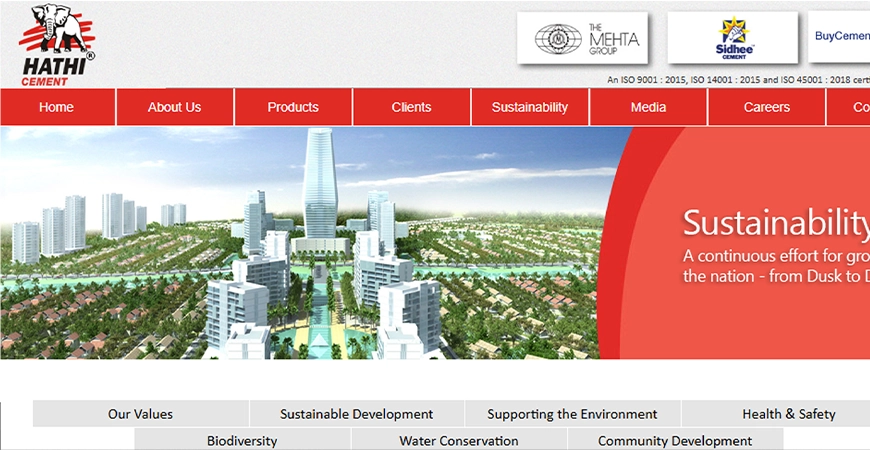Navigate to the Careers page

[x=766, y=107]
